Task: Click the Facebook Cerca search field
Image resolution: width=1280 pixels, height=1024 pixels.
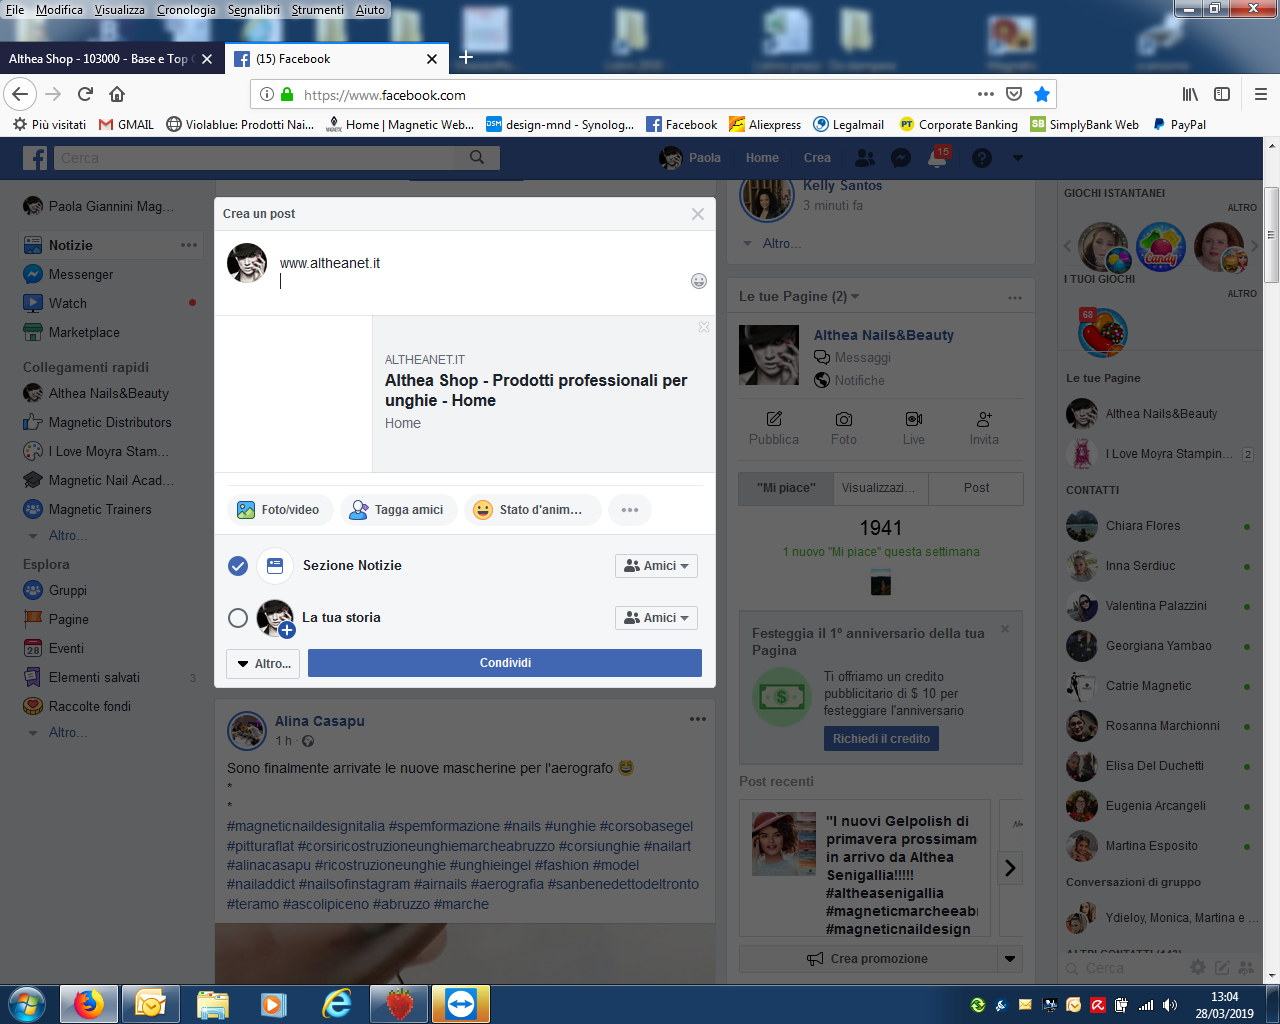Action: [255, 158]
